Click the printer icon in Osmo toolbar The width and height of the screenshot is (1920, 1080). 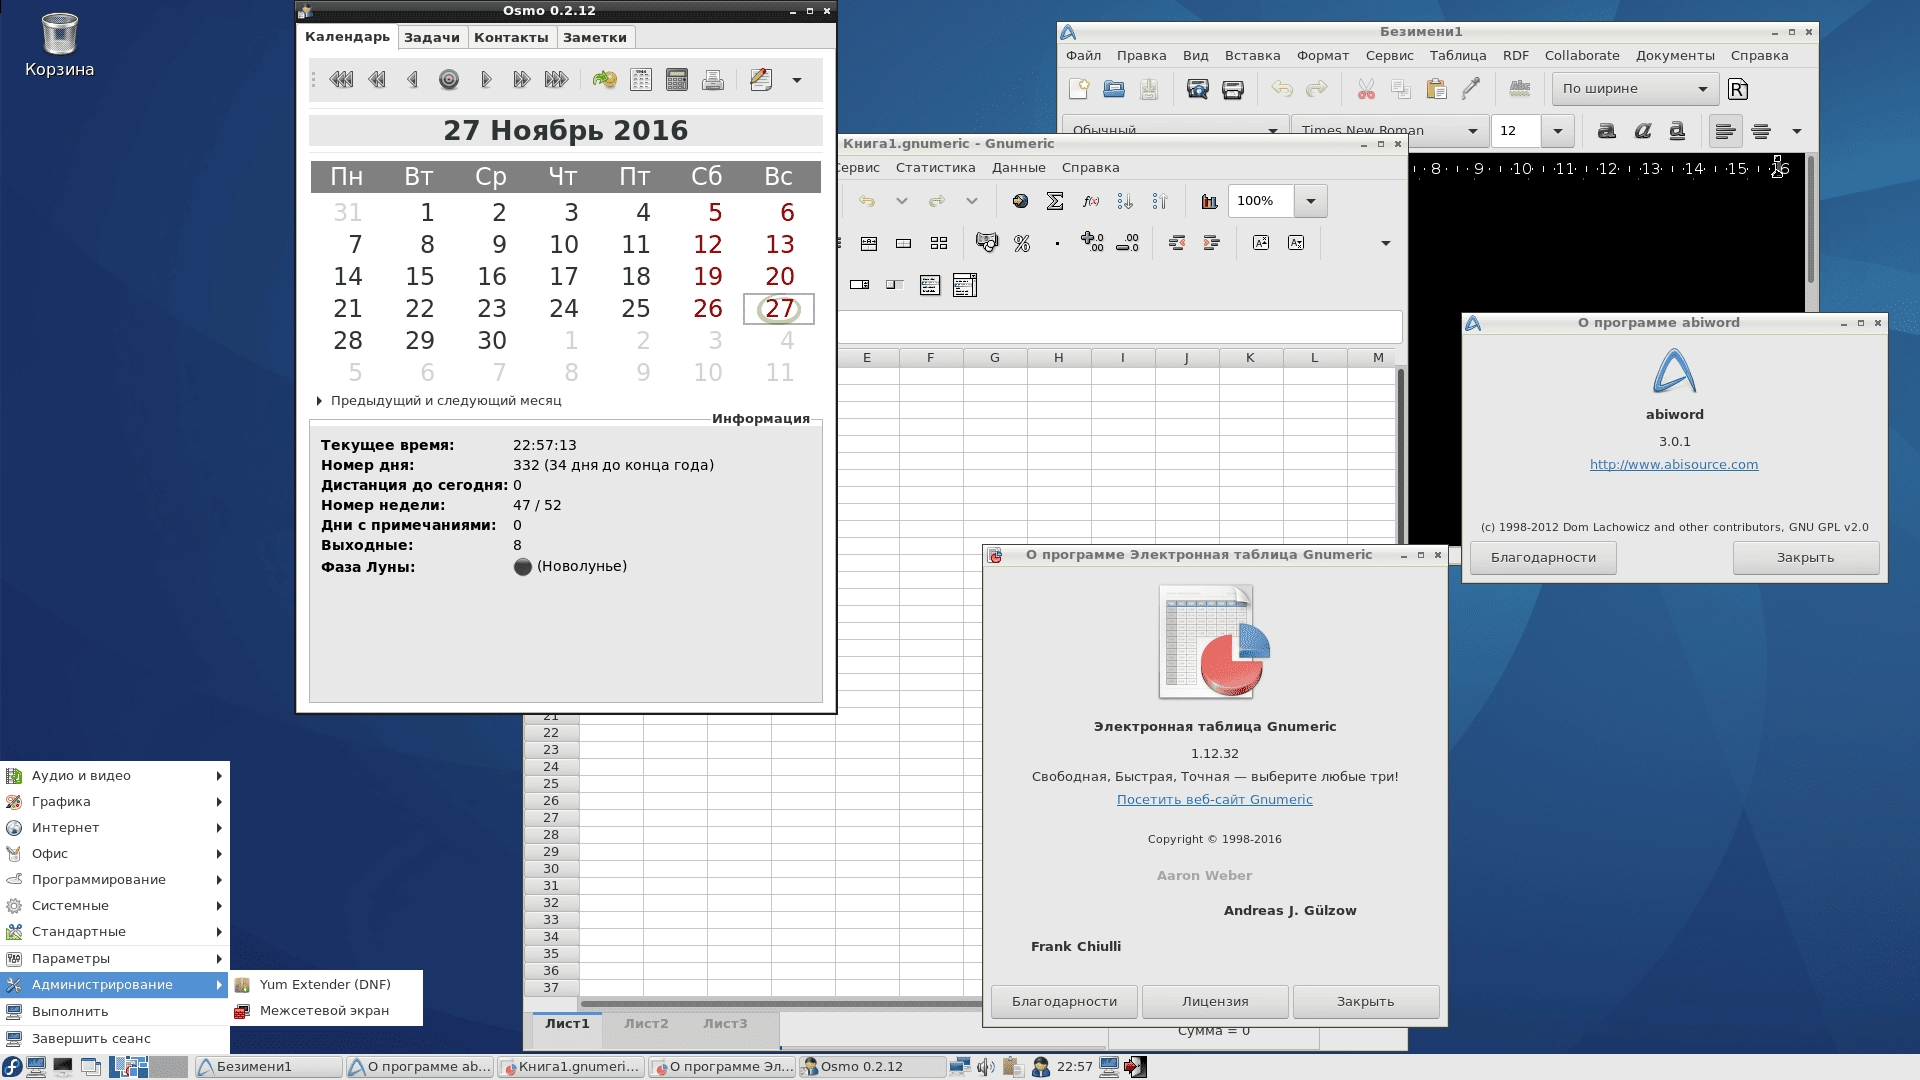coord(713,80)
